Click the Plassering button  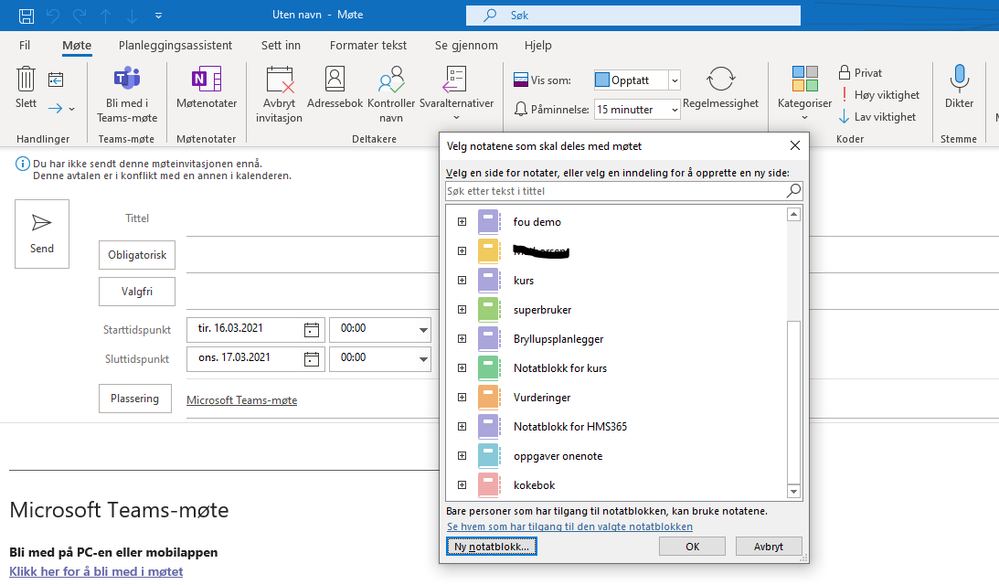pos(135,398)
